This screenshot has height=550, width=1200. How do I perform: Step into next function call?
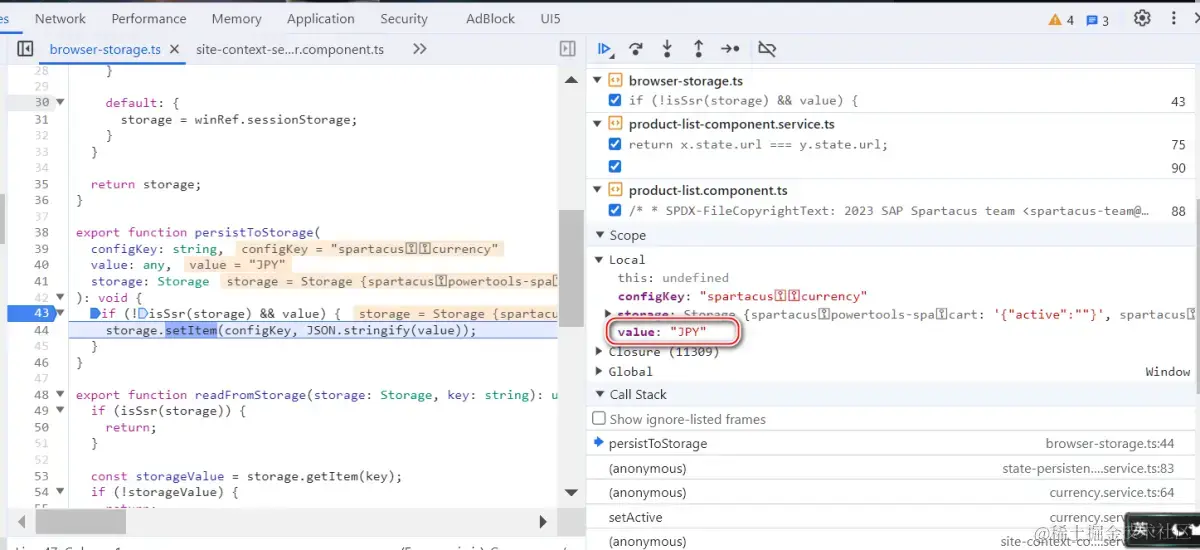click(x=667, y=49)
